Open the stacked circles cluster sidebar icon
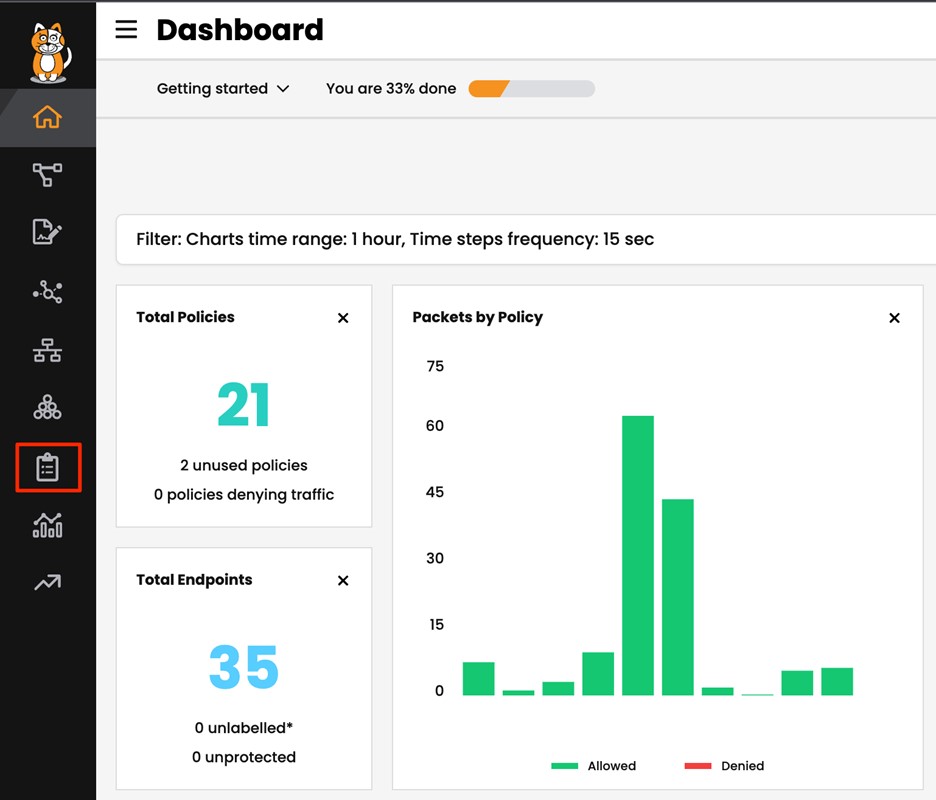 click(x=47, y=407)
